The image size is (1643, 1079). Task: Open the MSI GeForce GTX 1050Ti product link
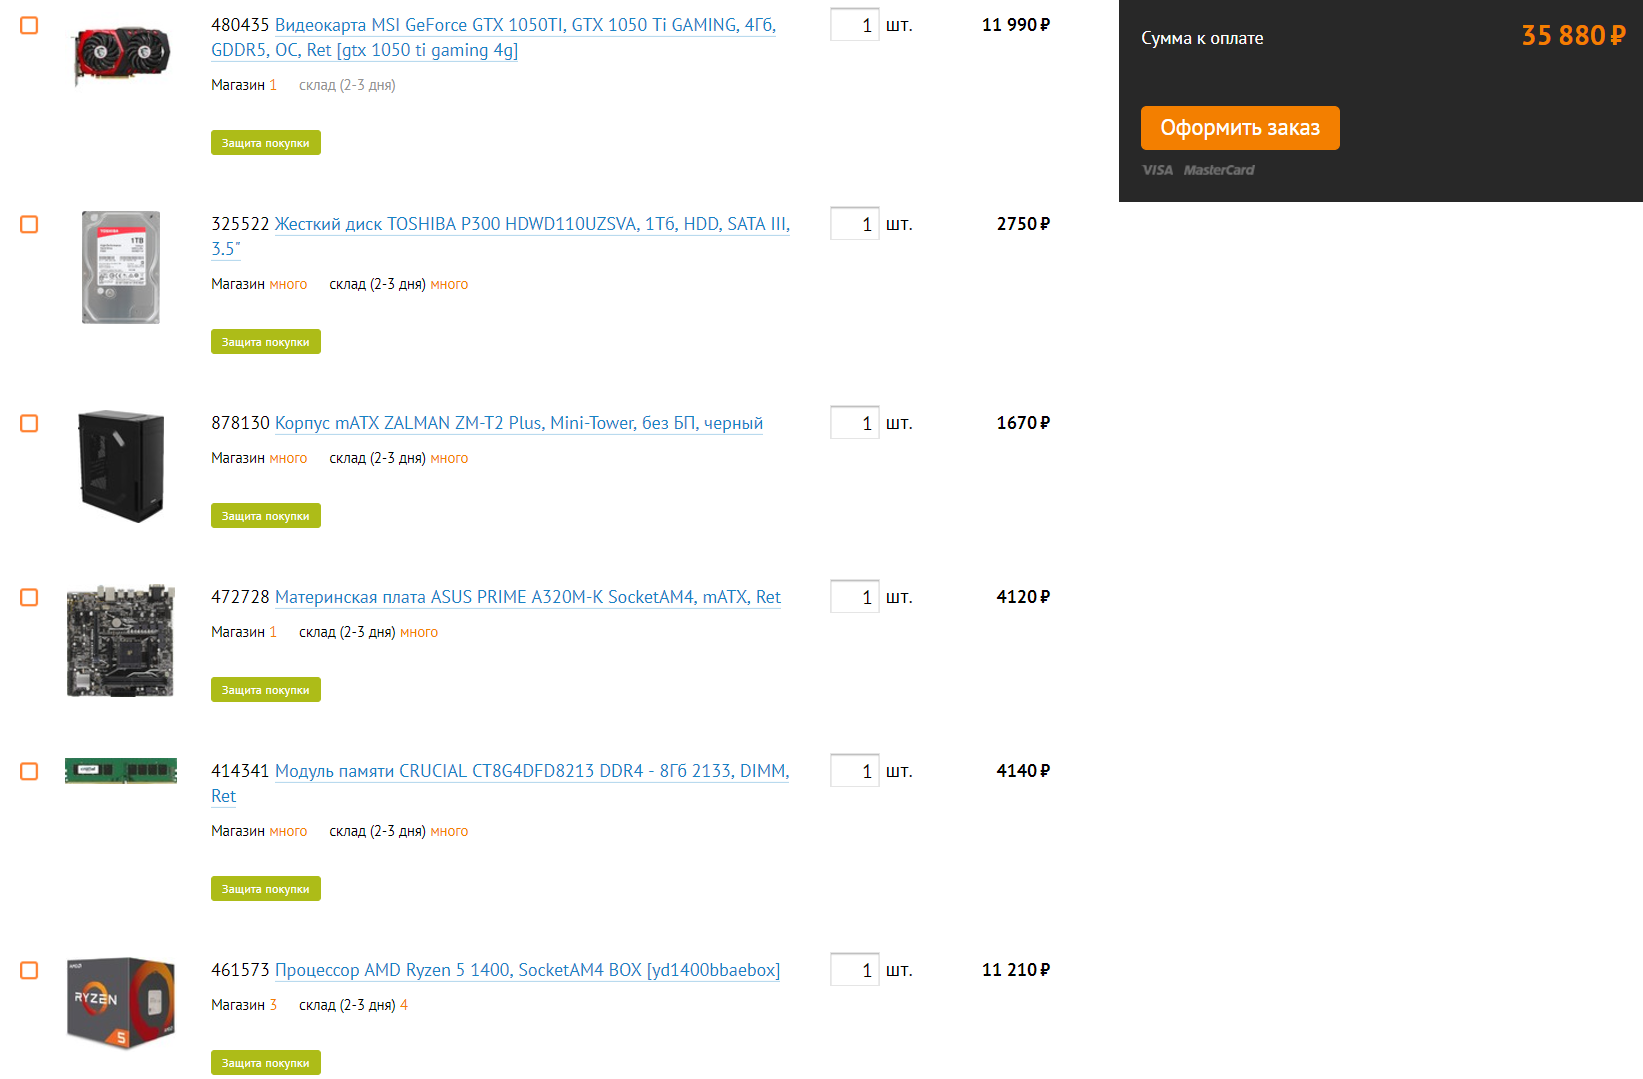[x=493, y=37]
